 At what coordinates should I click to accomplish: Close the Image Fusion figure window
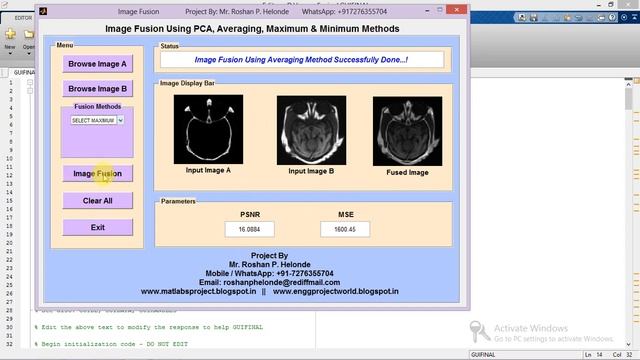(456, 9)
